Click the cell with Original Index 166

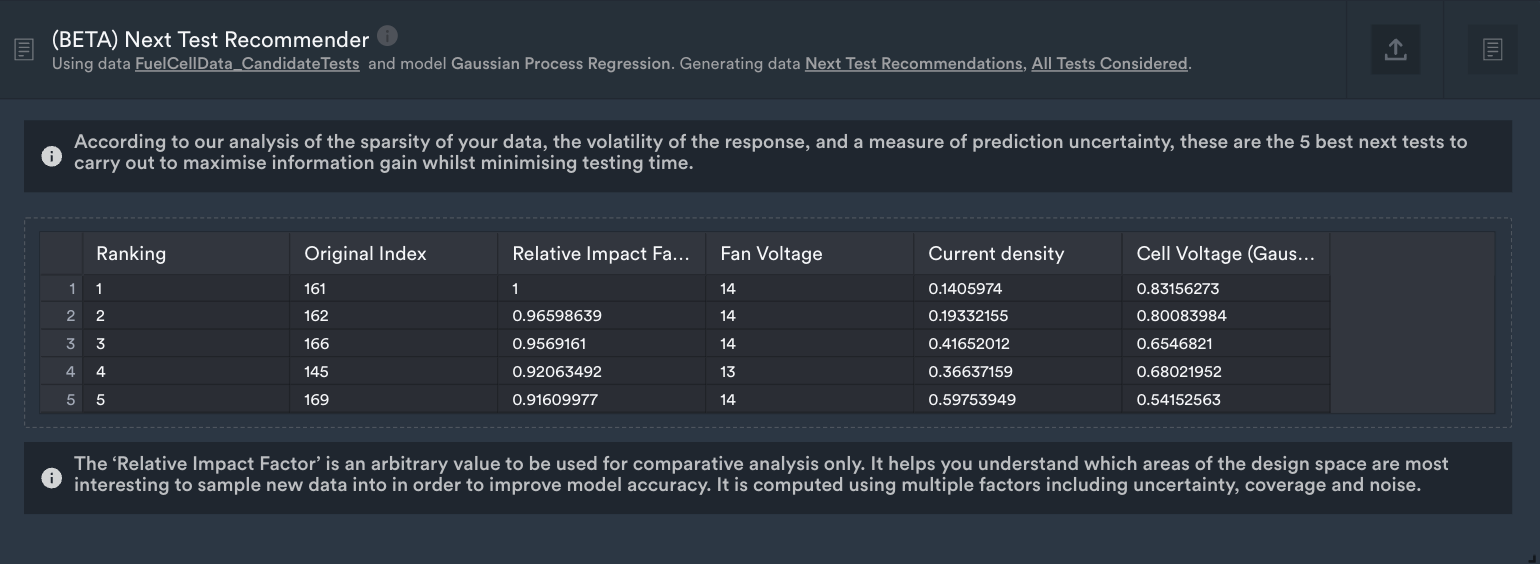pyautogui.click(x=394, y=344)
